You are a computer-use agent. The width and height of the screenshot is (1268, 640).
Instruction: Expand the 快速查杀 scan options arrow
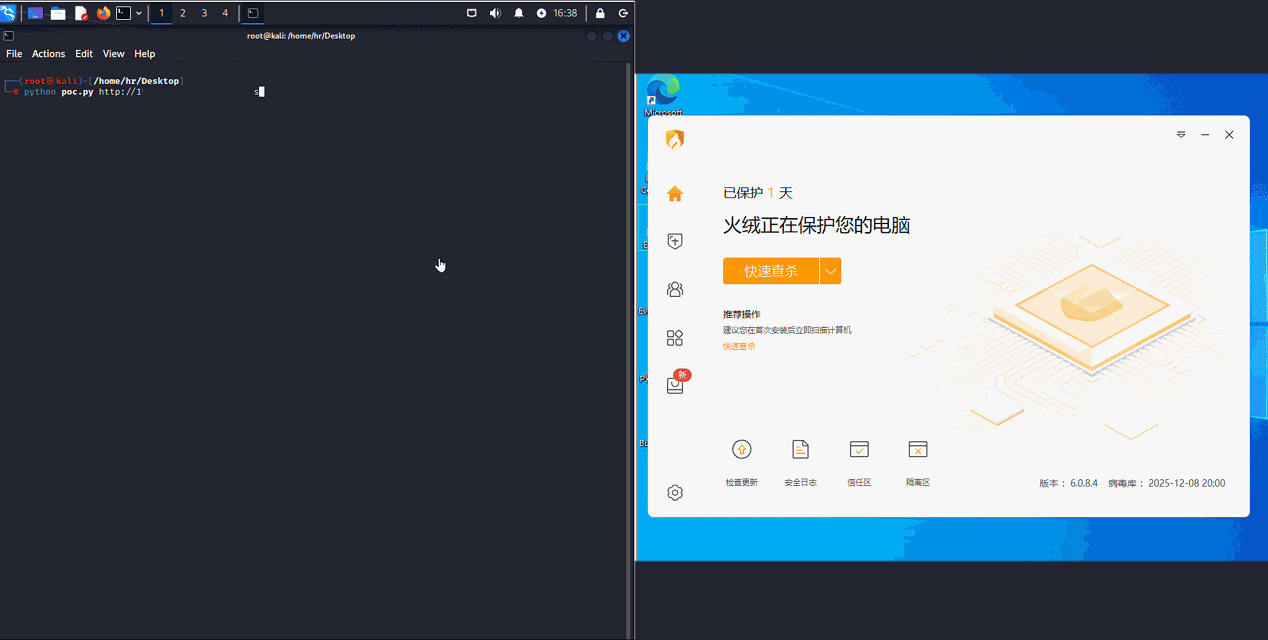coord(831,270)
